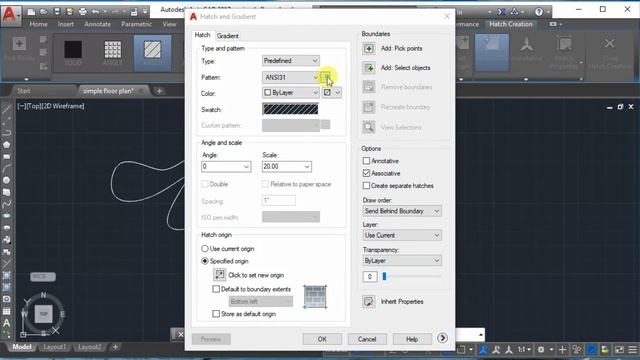The height and width of the screenshot is (360, 640).
Task: Open the Start drawing tab
Action: tap(24, 91)
